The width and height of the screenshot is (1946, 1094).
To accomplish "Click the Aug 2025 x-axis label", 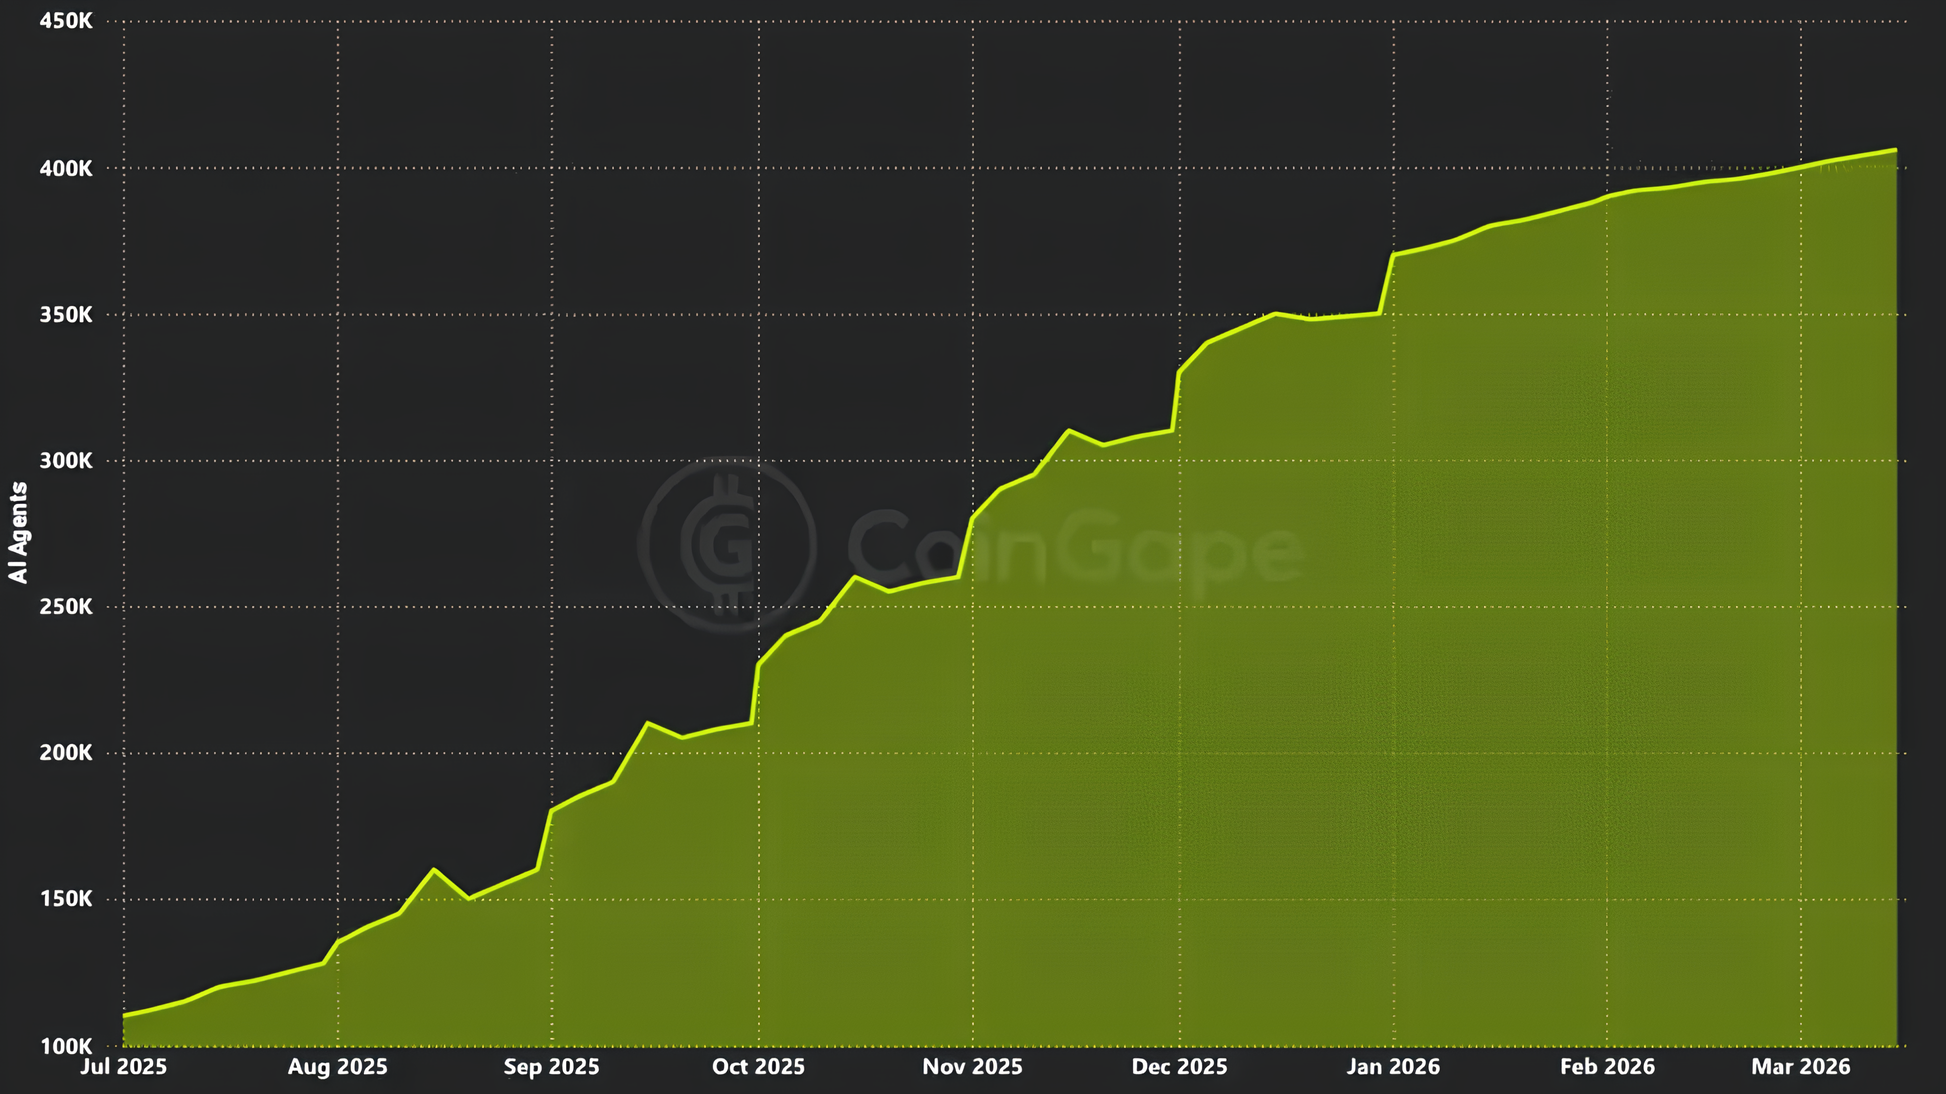I will [337, 1067].
